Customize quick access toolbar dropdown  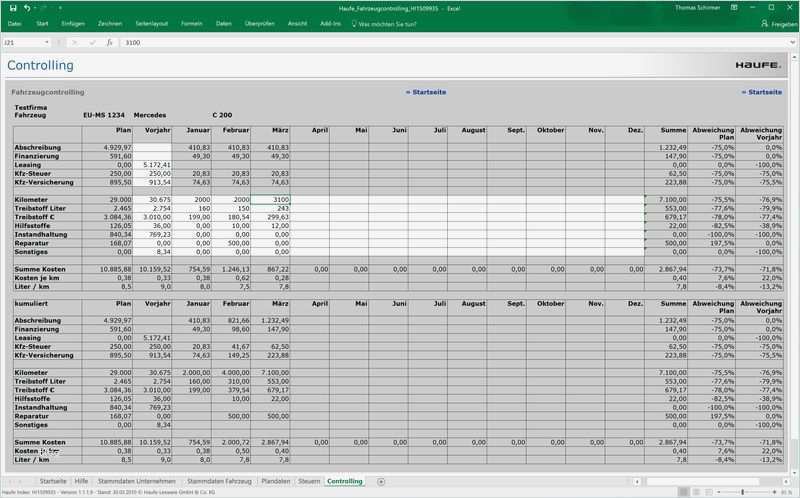click(x=60, y=8)
